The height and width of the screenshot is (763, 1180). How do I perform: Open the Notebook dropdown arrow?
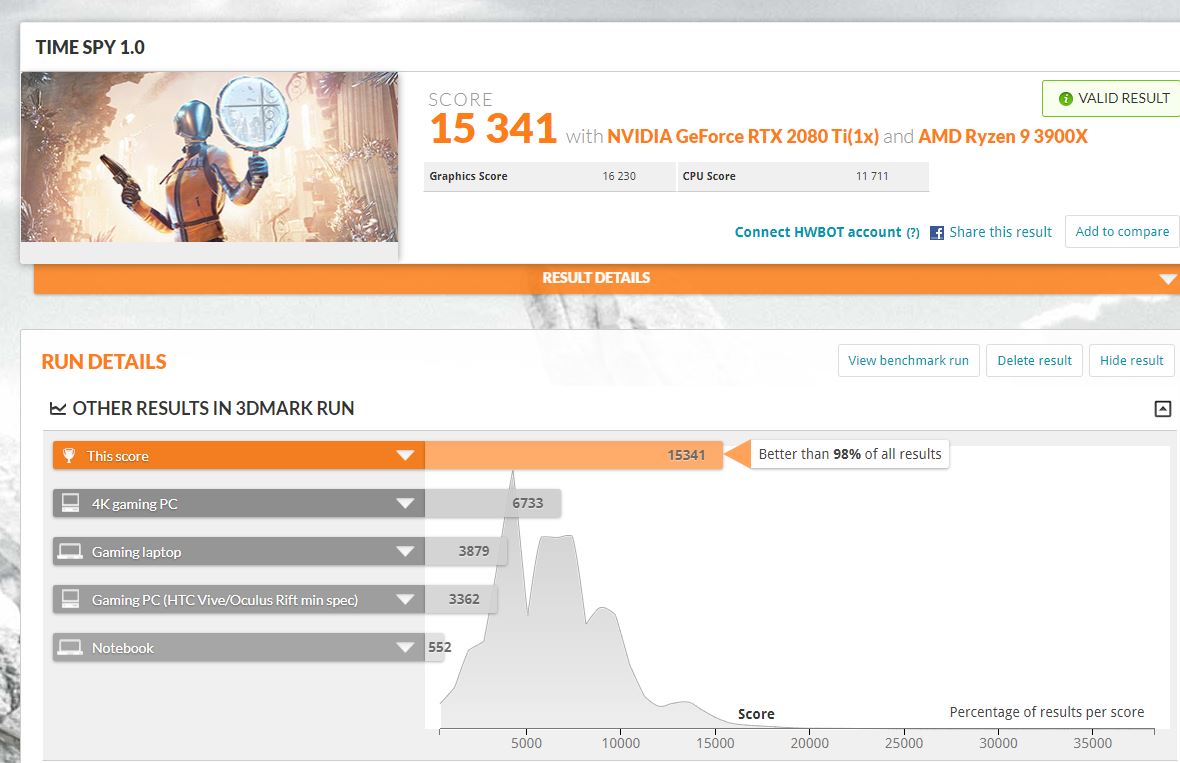coord(405,648)
